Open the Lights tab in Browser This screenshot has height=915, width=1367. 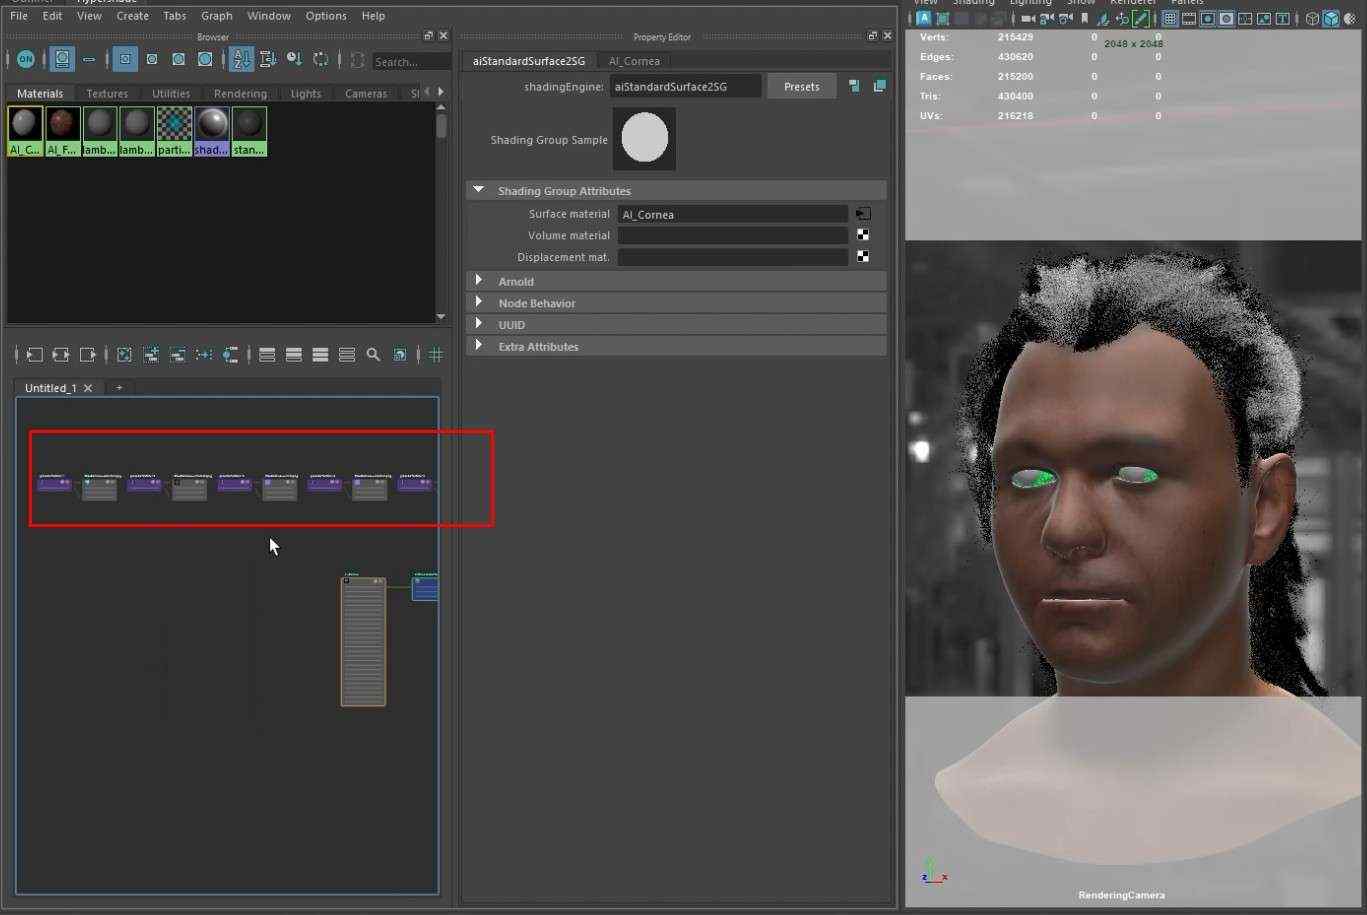306,93
